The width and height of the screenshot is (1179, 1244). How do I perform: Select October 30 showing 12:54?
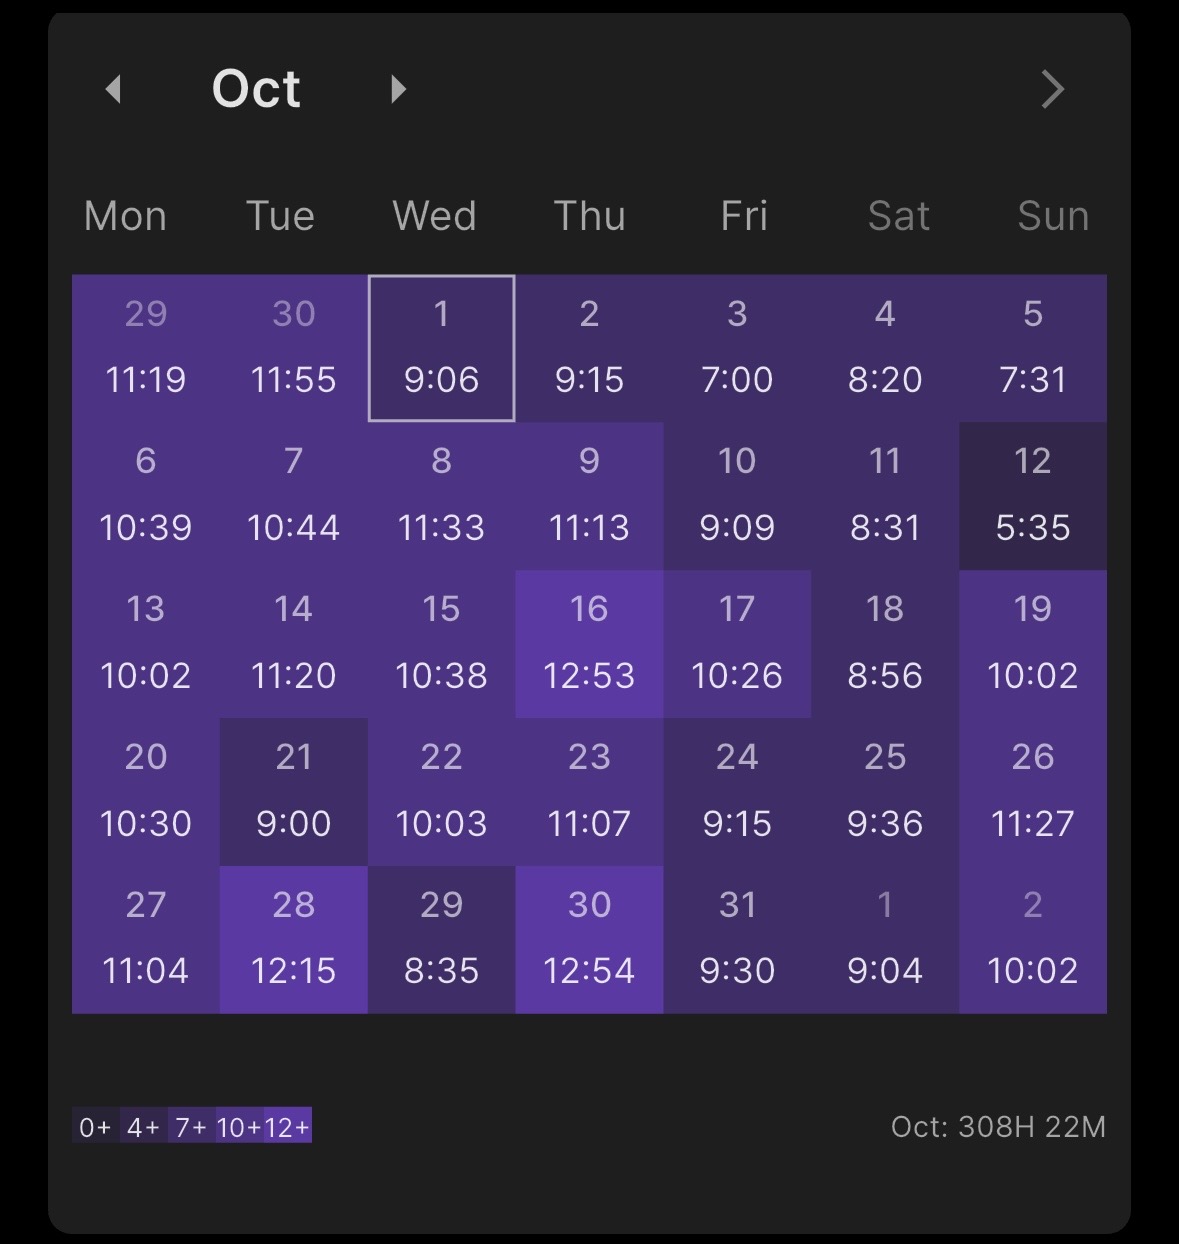pyautogui.click(x=589, y=939)
